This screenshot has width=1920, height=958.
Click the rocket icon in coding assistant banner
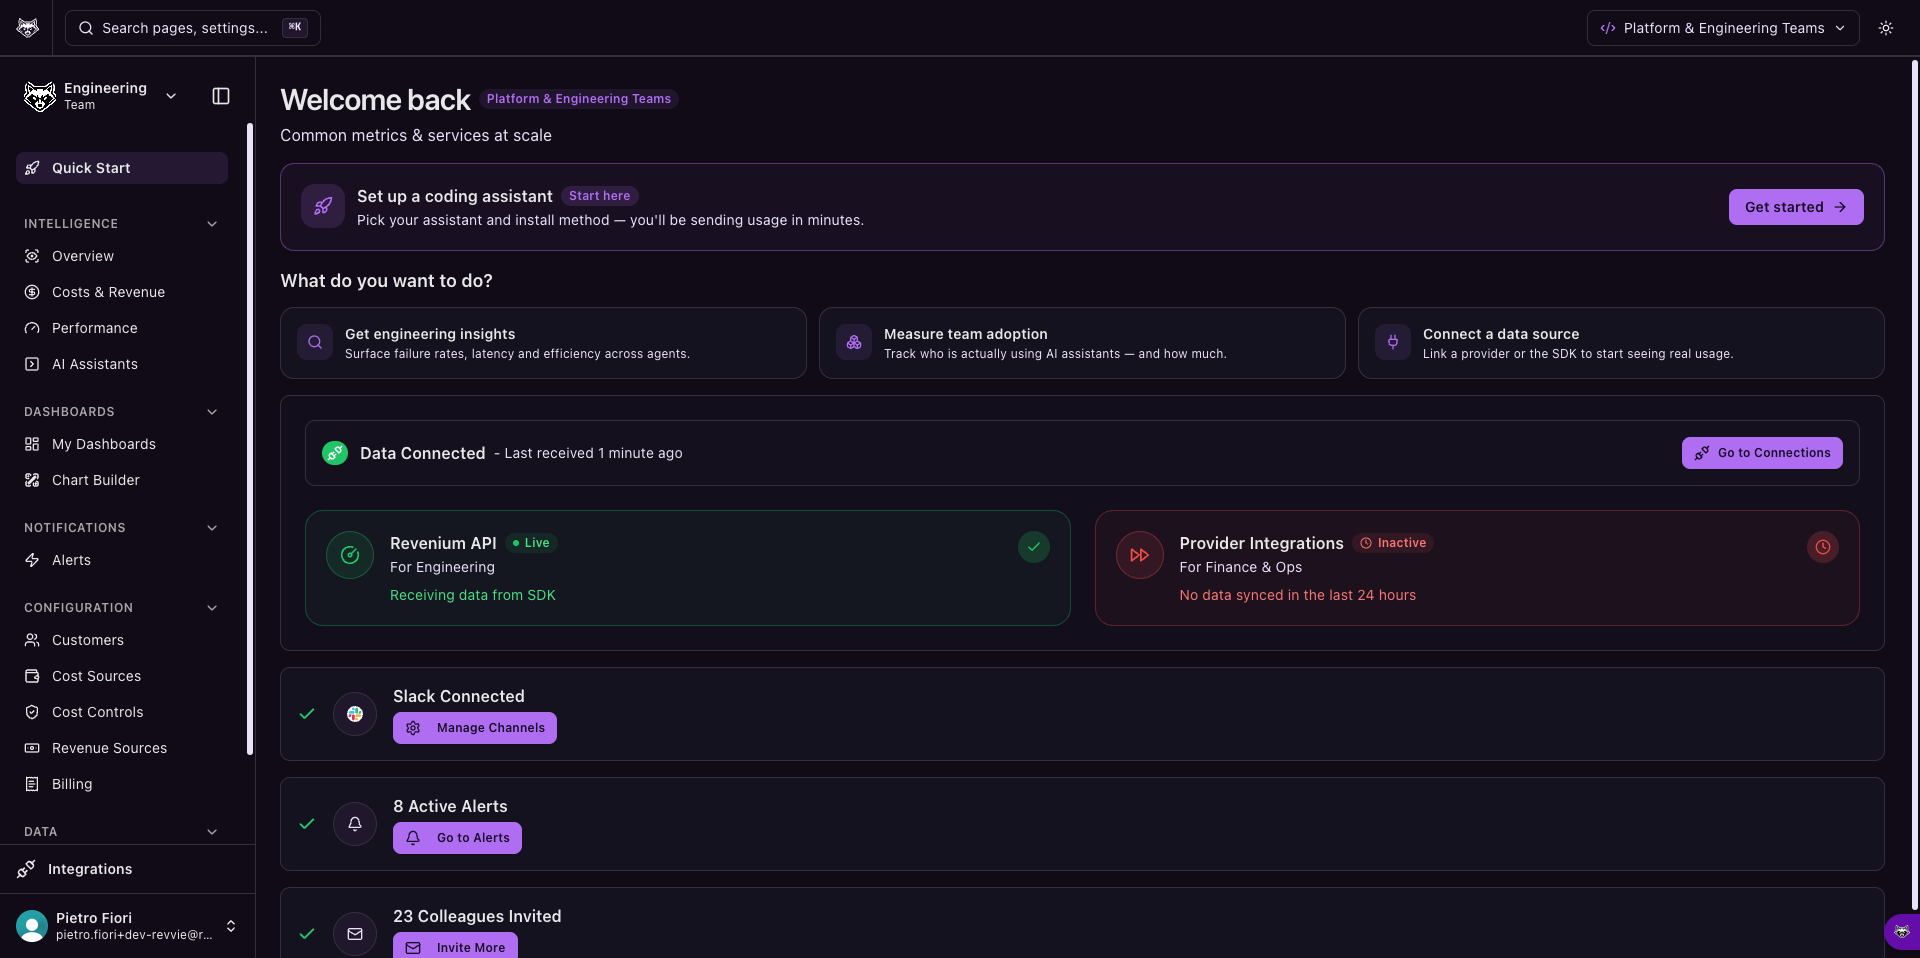(x=323, y=207)
